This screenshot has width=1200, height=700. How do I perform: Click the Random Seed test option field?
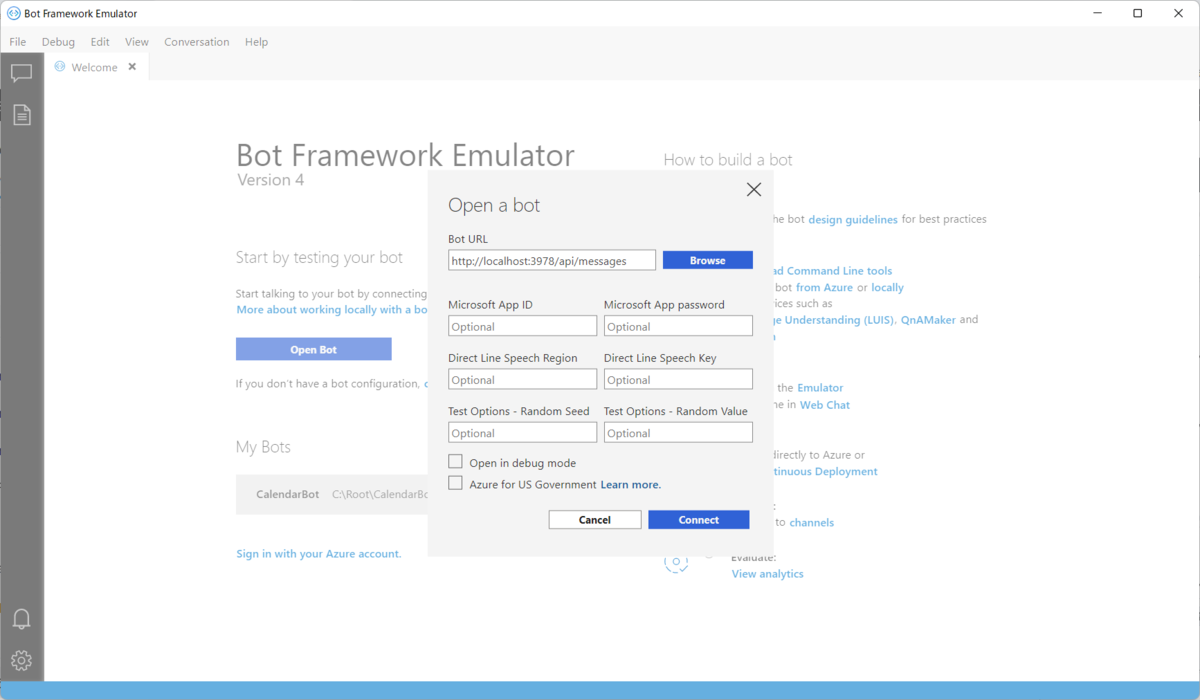click(x=522, y=432)
